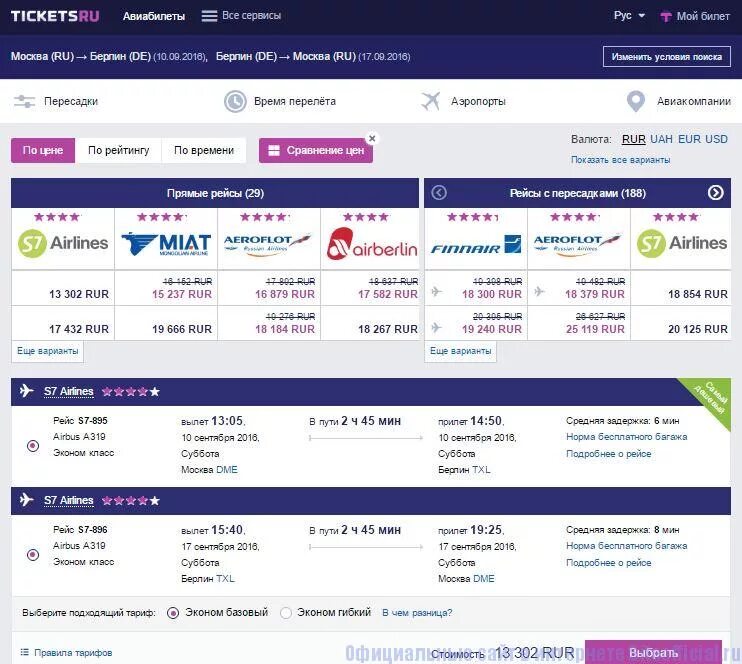Select the radio button for flight S7-896
The height and width of the screenshot is (664, 742).
33,554
